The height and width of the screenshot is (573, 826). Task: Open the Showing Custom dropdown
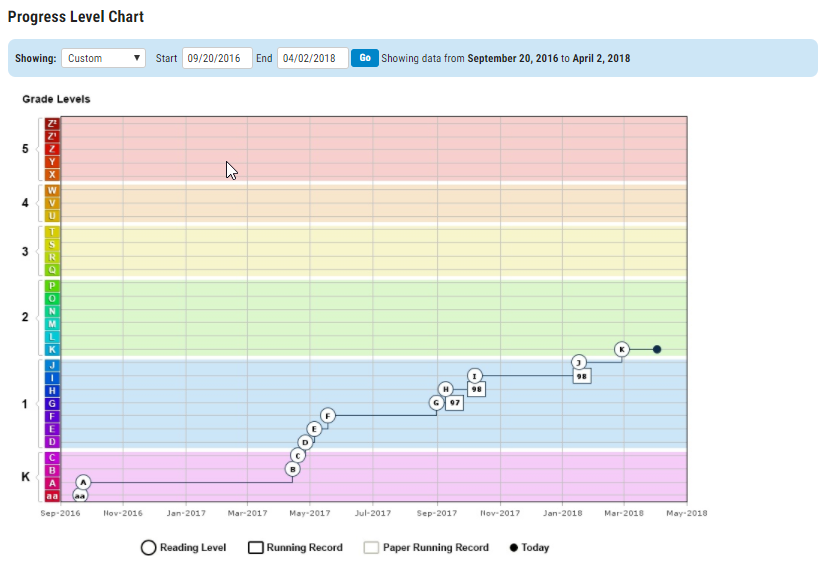click(103, 58)
